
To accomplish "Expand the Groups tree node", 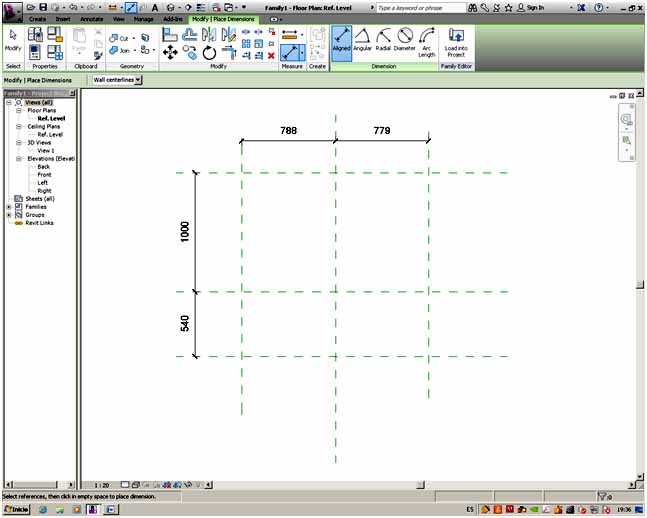I will point(9,215).
